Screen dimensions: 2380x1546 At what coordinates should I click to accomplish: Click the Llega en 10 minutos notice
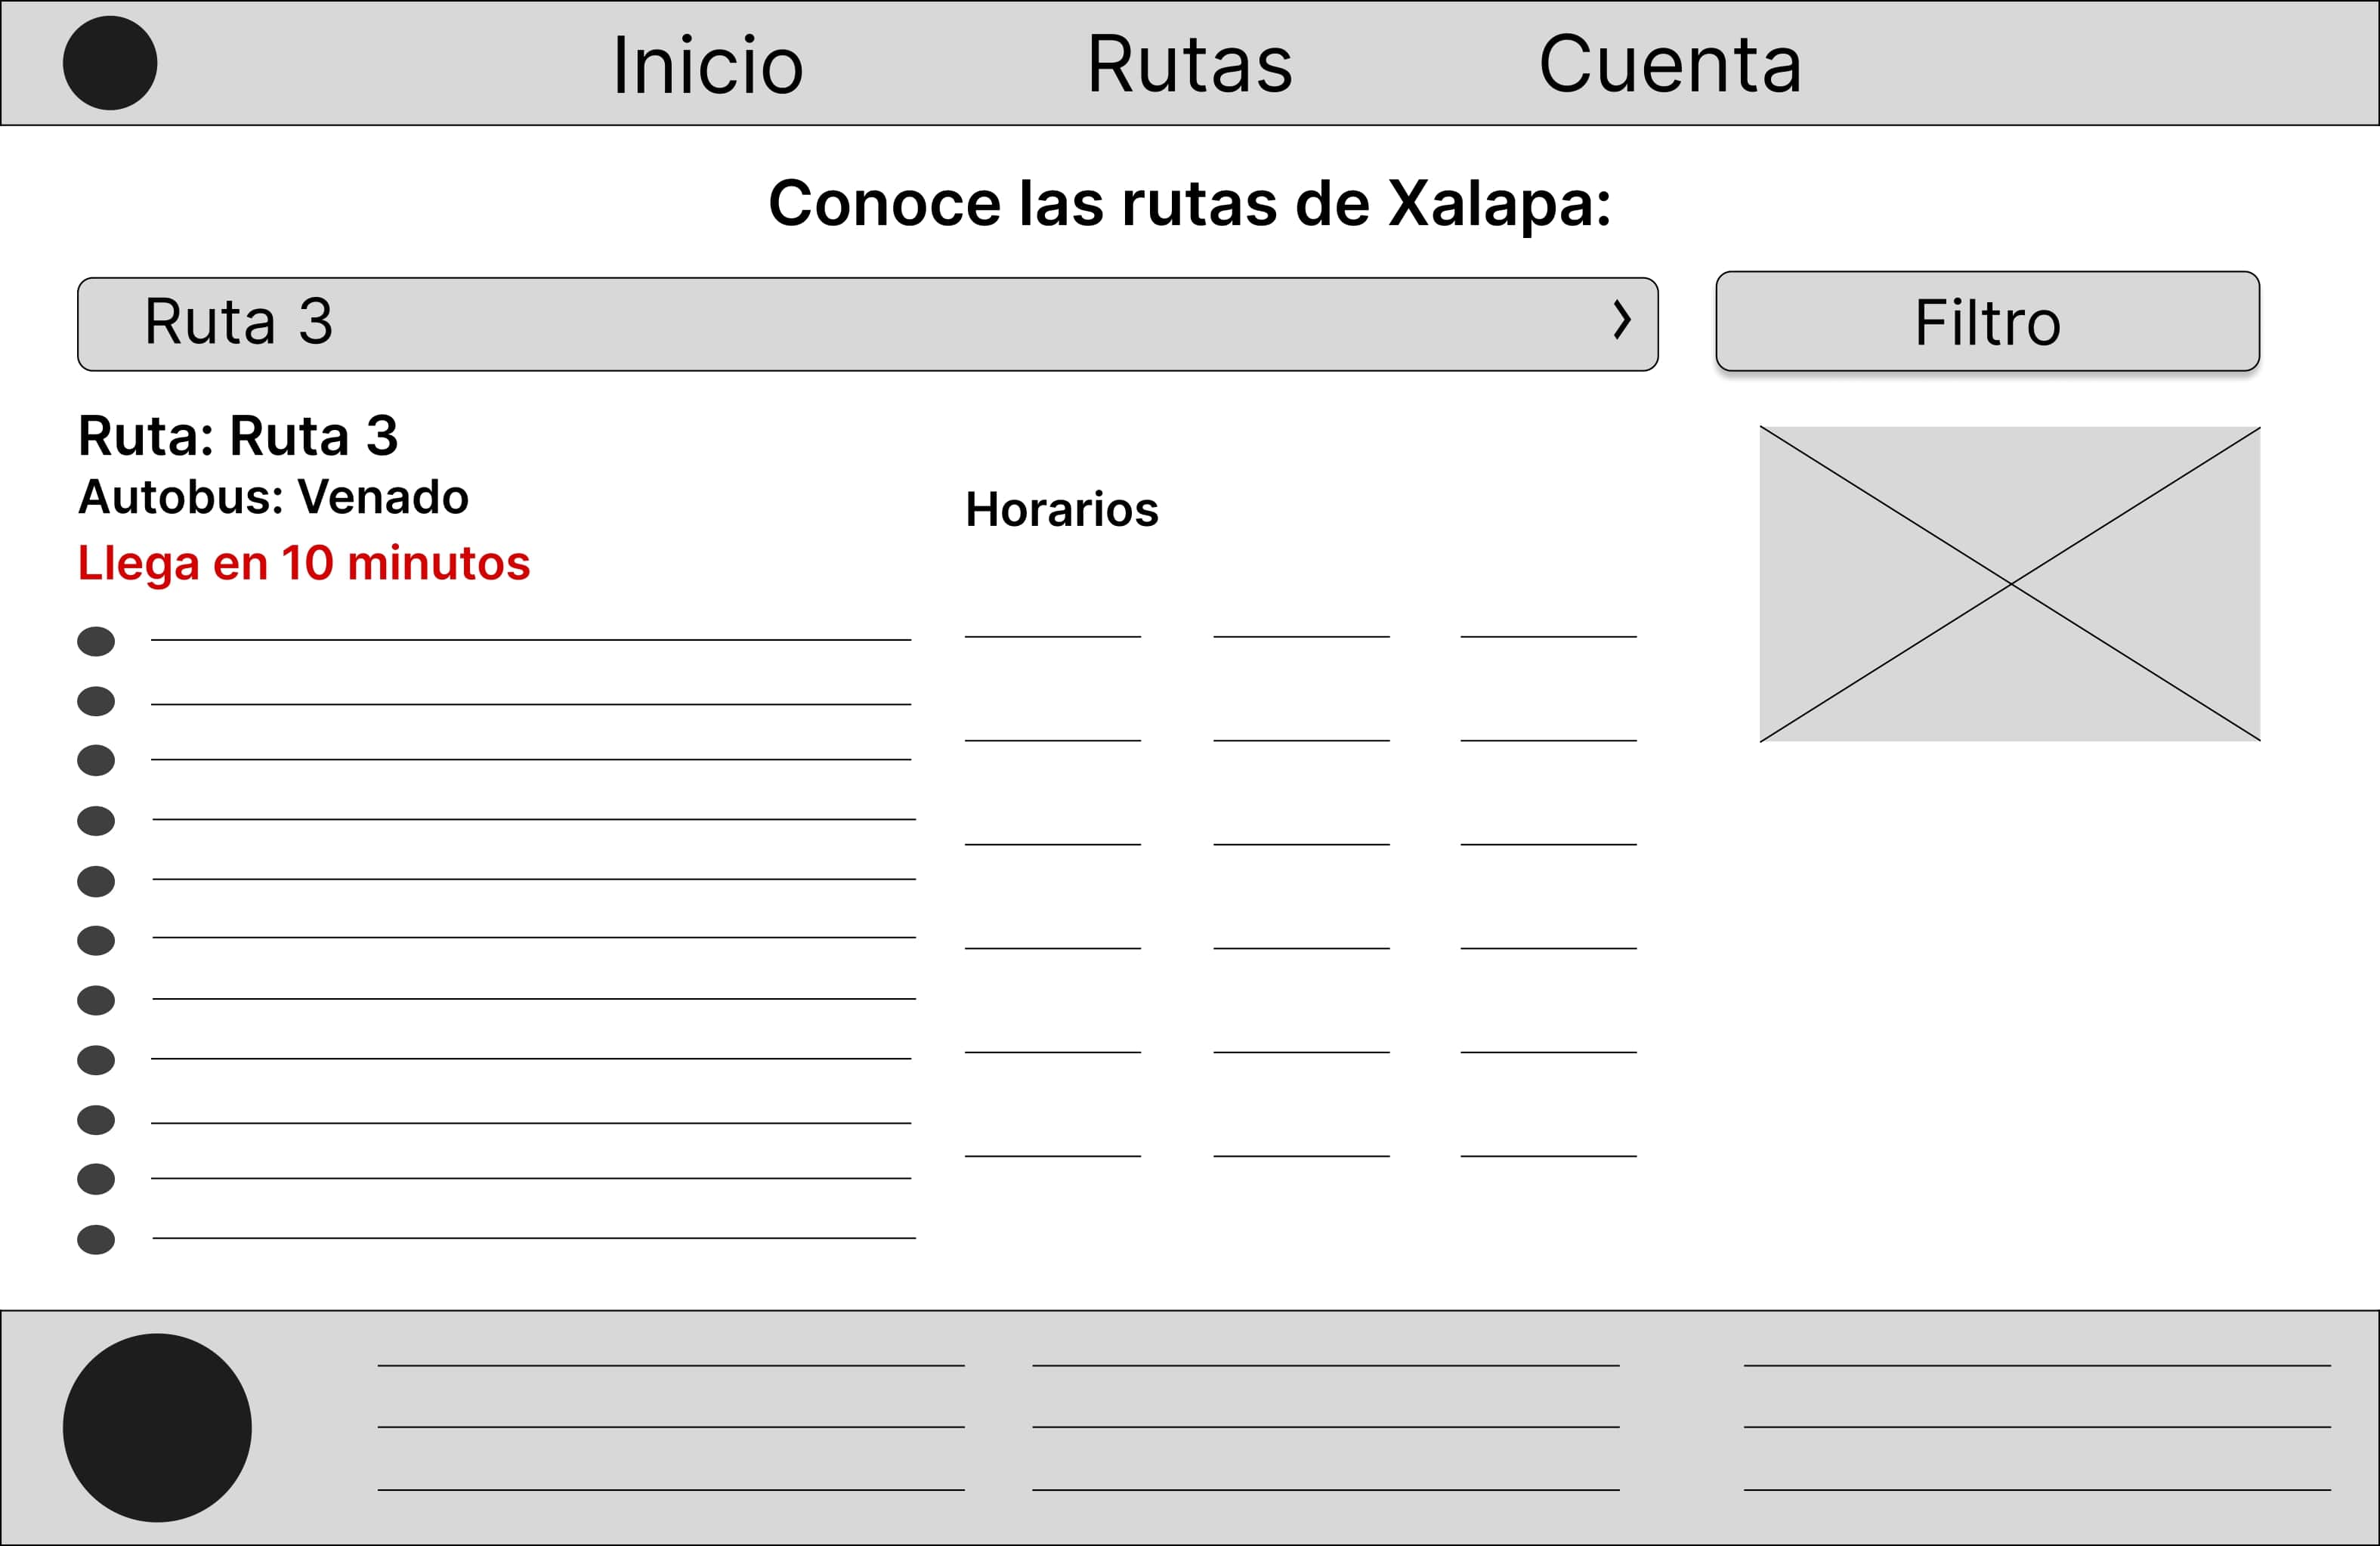pyautogui.click(x=304, y=563)
